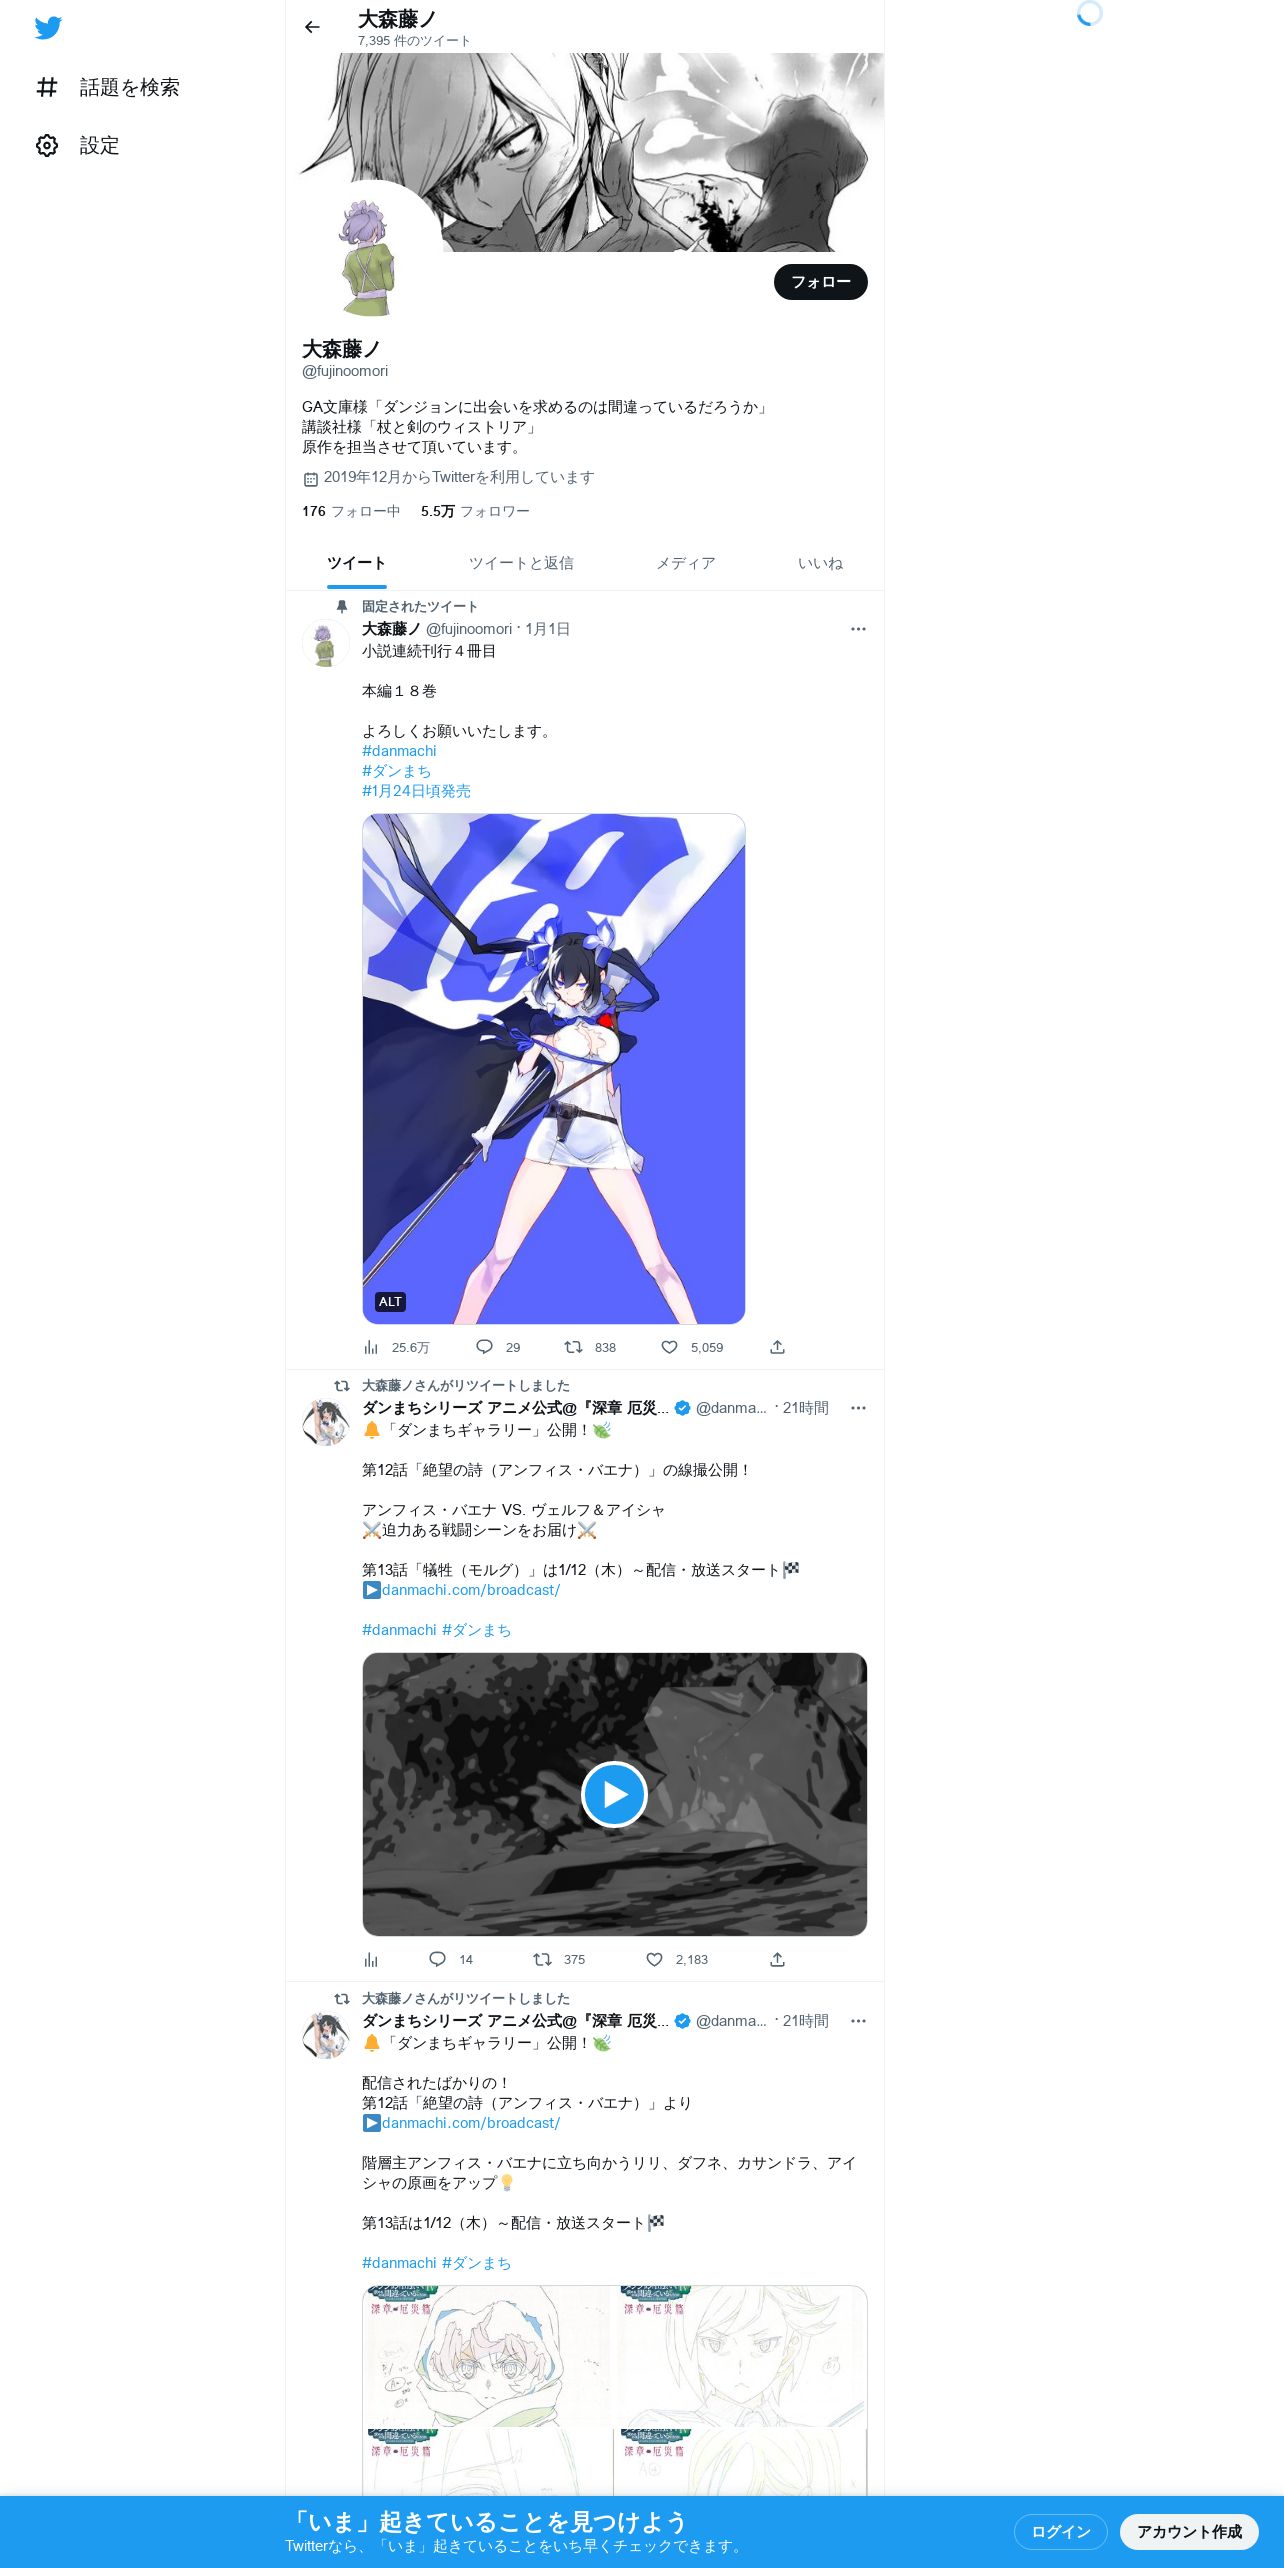Screen dimensions: 1284x2568
Task: Retweet the pinned tweet with 838 retweets
Action: tap(573, 1347)
